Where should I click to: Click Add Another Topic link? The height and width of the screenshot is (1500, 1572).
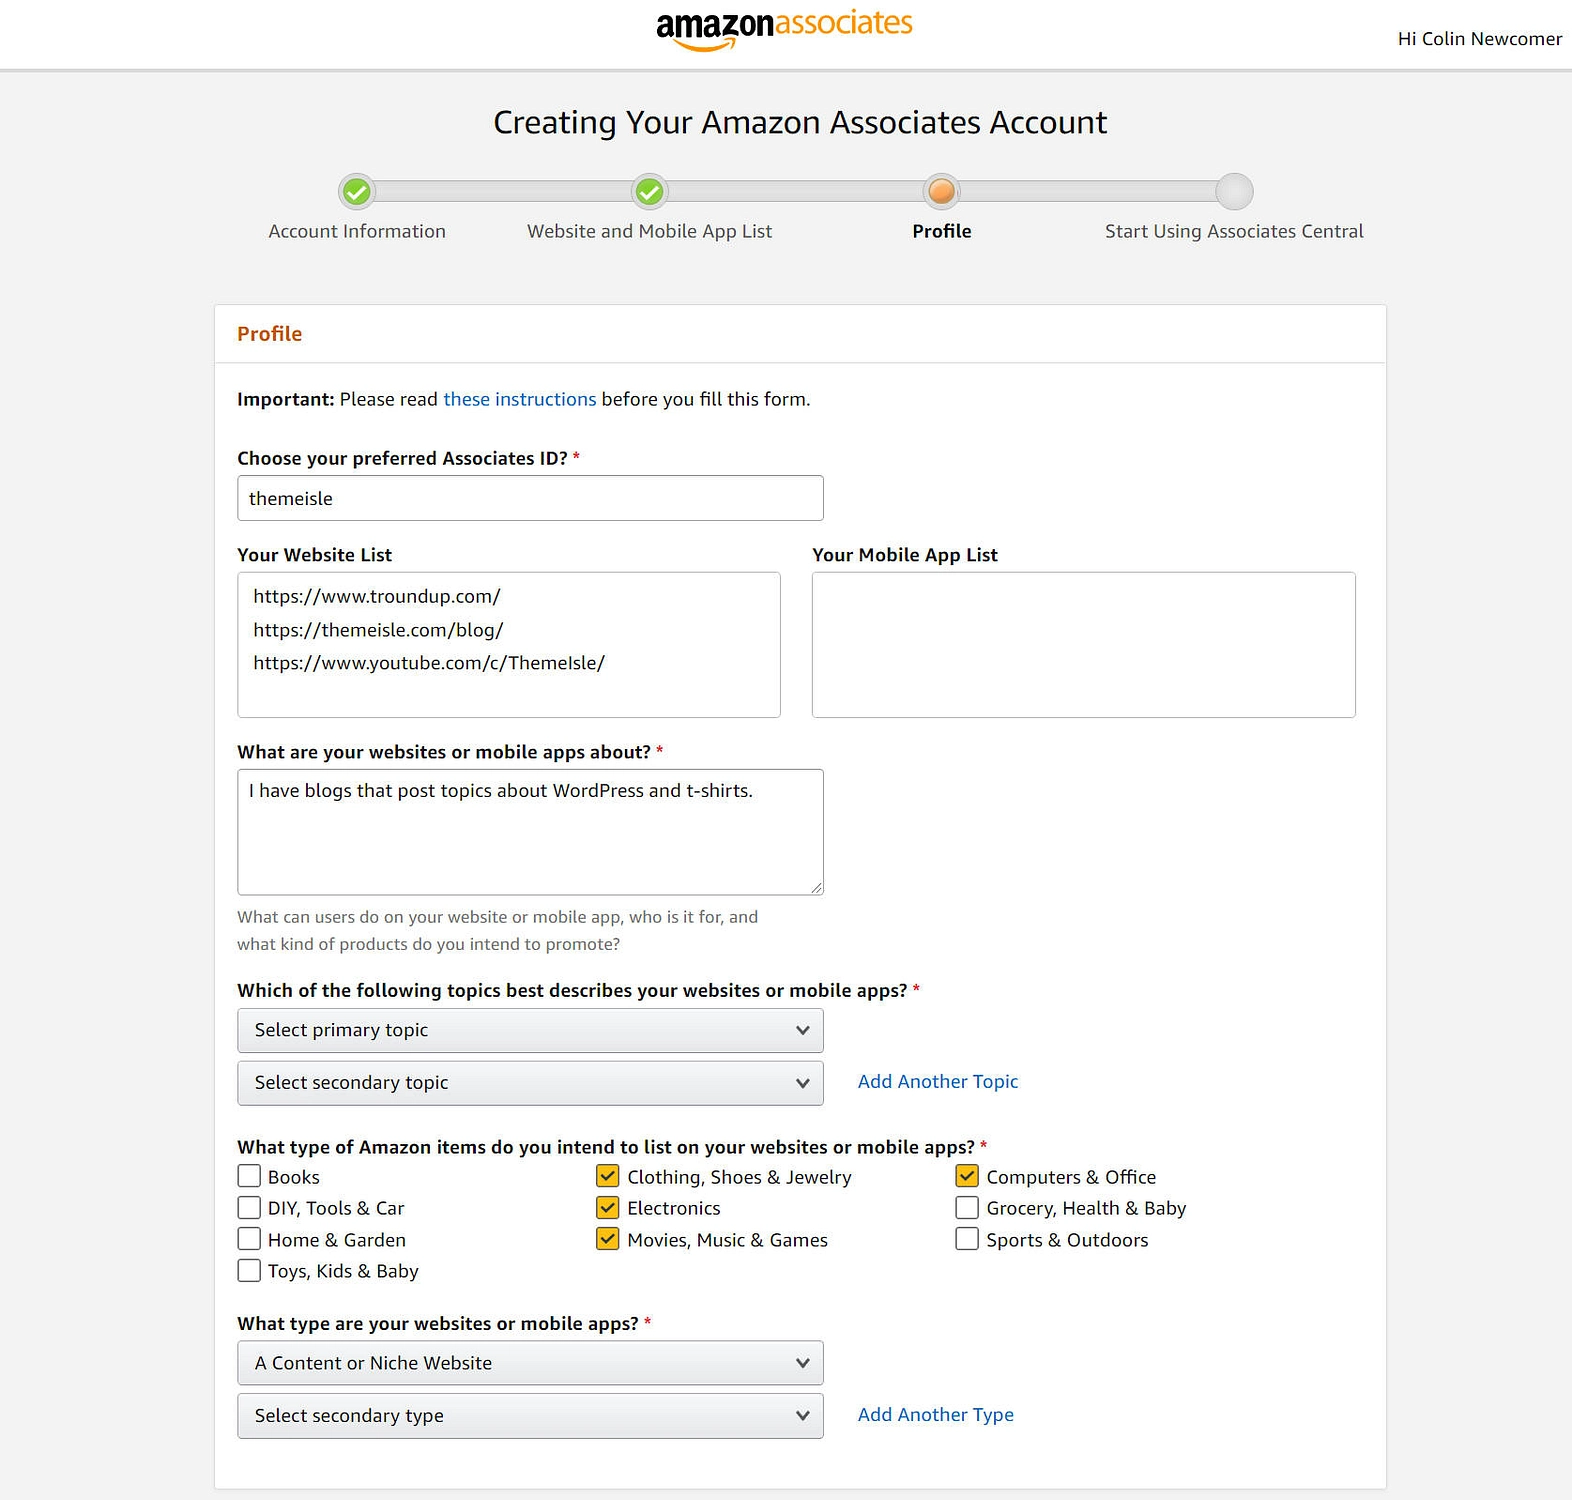[938, 1081]
